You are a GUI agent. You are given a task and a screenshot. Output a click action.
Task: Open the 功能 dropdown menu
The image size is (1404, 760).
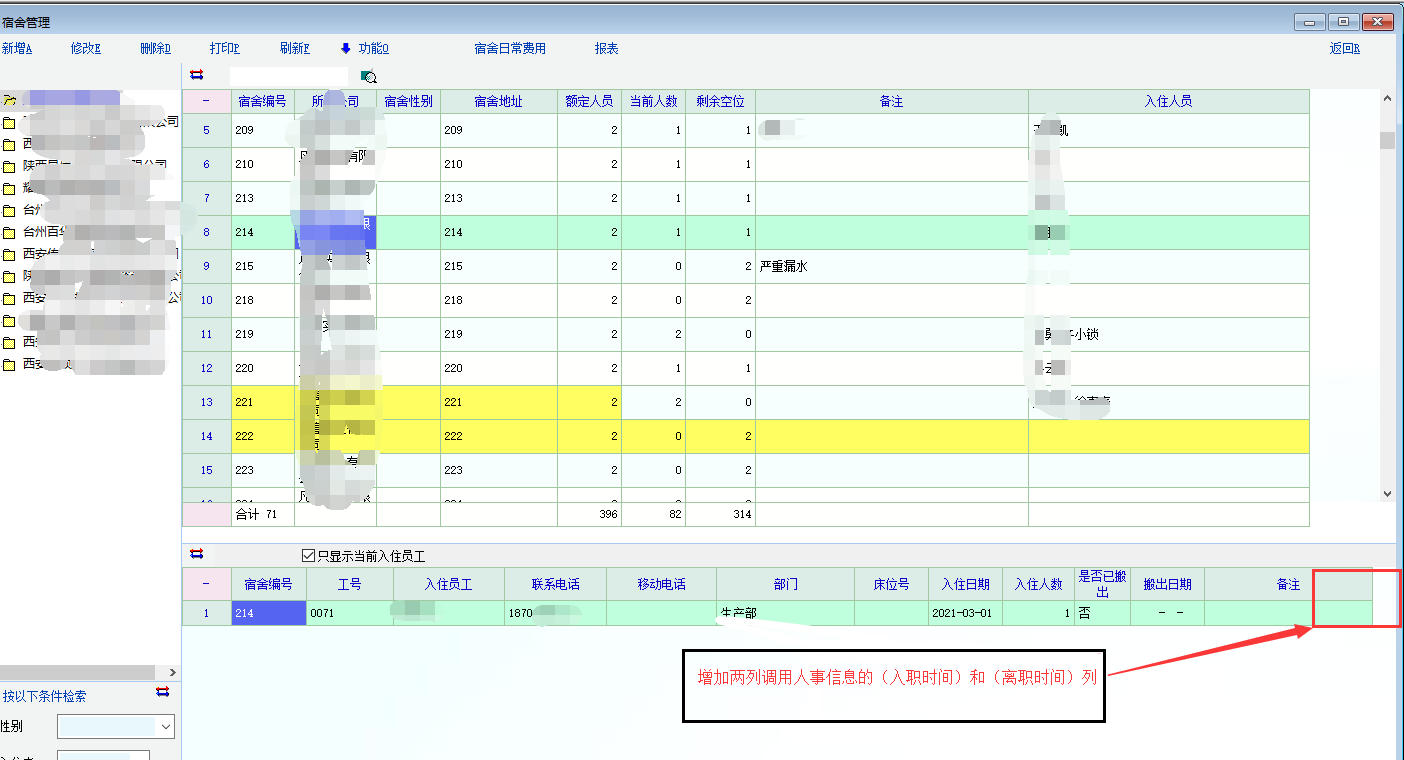(x=373, y=48)
